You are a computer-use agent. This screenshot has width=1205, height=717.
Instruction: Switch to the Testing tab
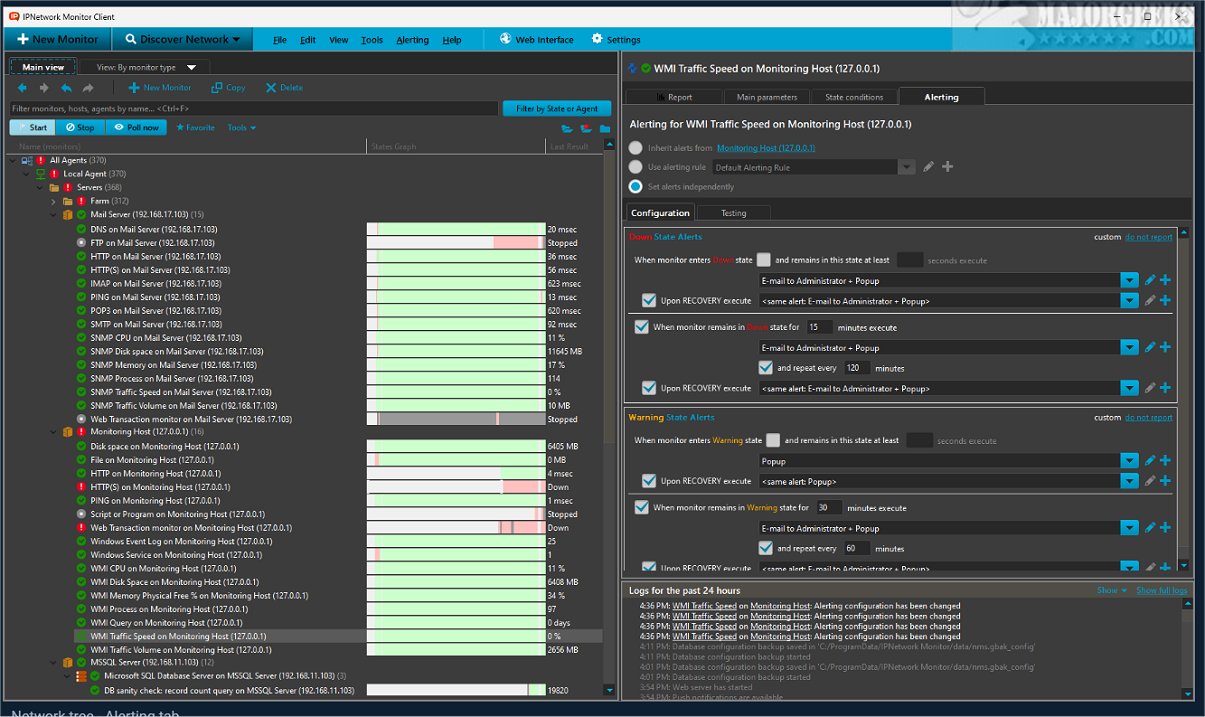[x=733, y=213]
